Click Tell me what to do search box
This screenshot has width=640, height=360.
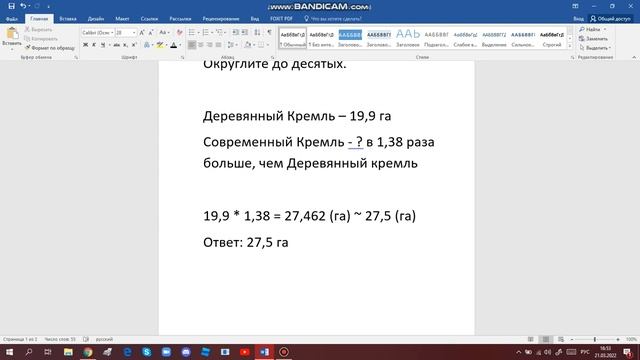click(x=333, y=19)
